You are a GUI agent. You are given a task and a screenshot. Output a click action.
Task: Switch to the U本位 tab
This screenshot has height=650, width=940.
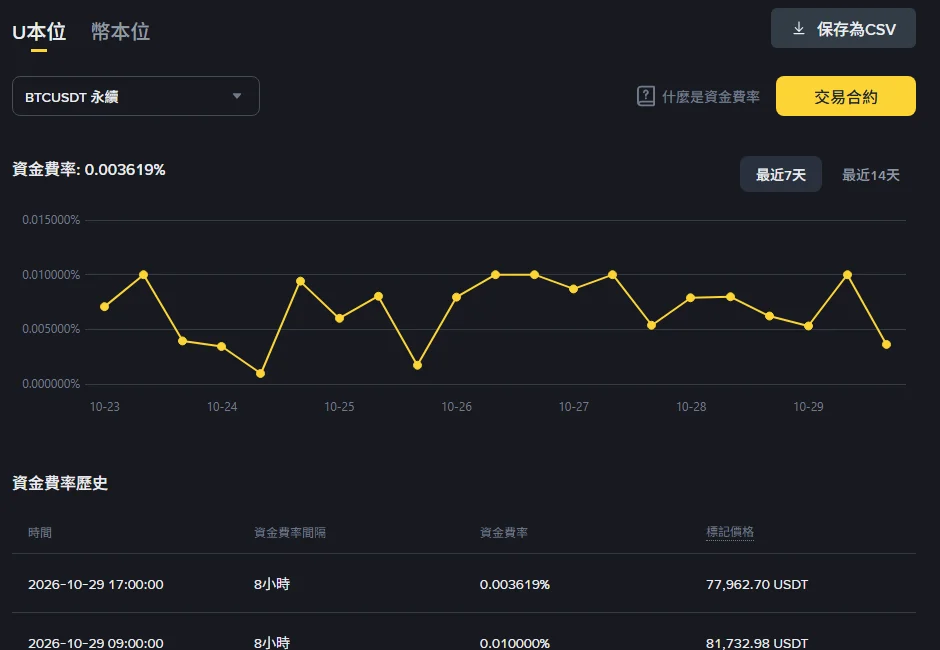click(x=39, y=31)
